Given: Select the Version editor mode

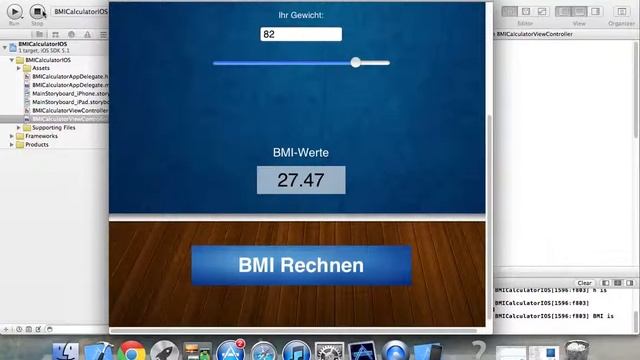Looking at the screenshot, I should (542, 11).
